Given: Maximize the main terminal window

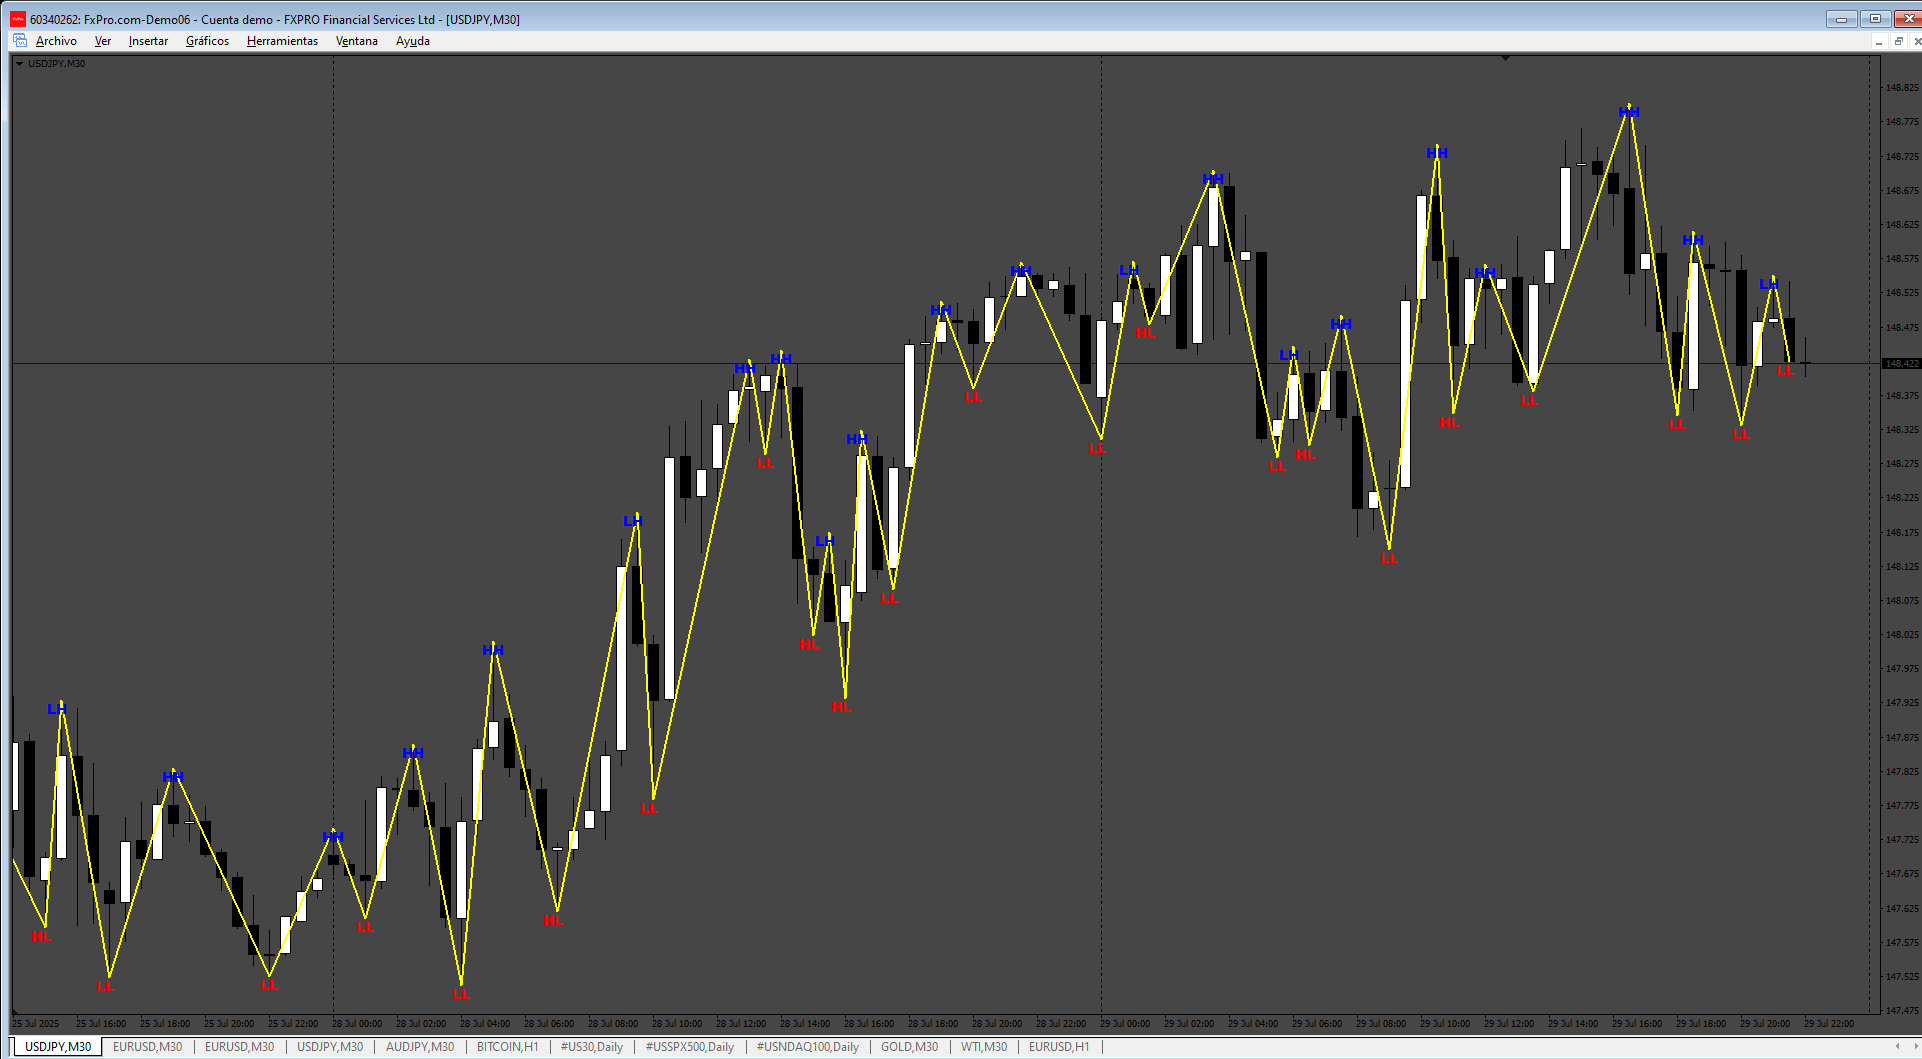Looking at the screenshot, I should (1875, 19).
